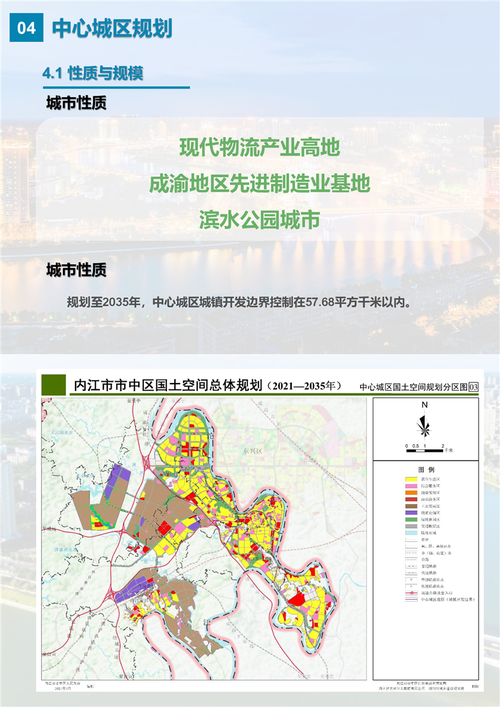Select "城市性质" label above the green slogans
The height and width of the screenshot is (707, 500).
[x=76, y=103]
